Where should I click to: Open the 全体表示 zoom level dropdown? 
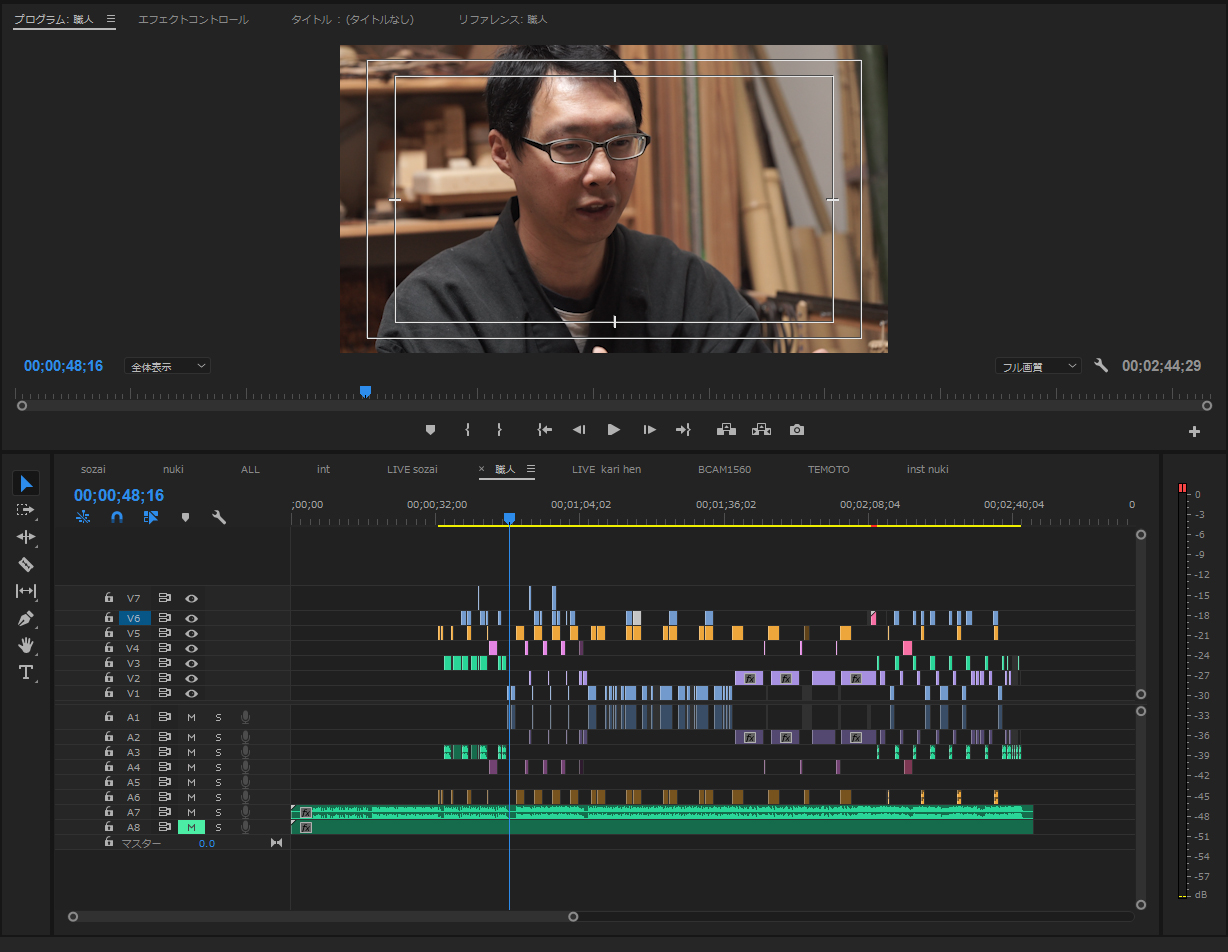pyautogui.click(x=167, y=367)
